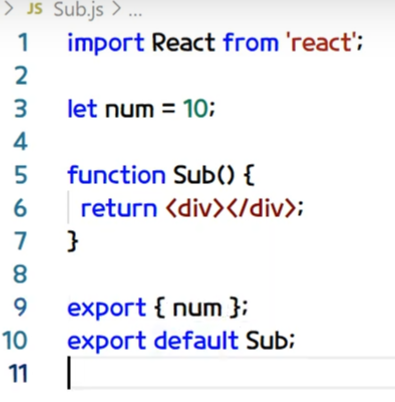The image size is (395, 402).
Task: Click line number 5 in gutter
Action: click(21, 175)
